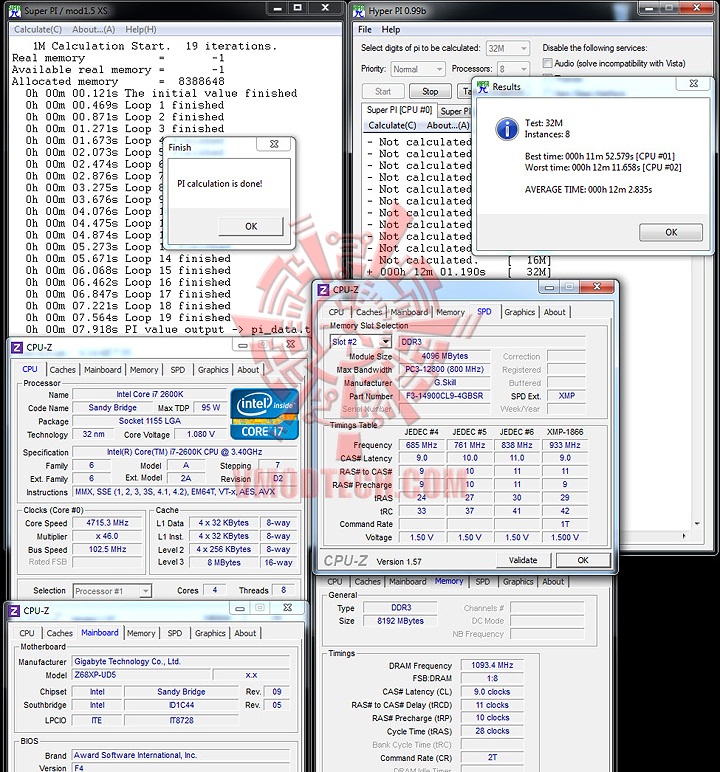The height and width of the screenshot is (772, 720).
Task: Click 'Intel Core i7 2600K' name value
Action: 150,394
